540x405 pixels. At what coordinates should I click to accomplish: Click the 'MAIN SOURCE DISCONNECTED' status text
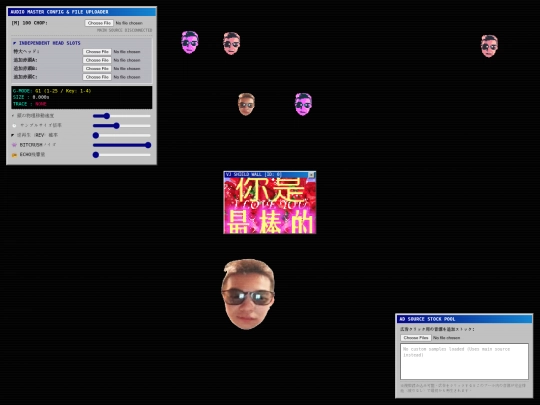click(x=124, y=30)
